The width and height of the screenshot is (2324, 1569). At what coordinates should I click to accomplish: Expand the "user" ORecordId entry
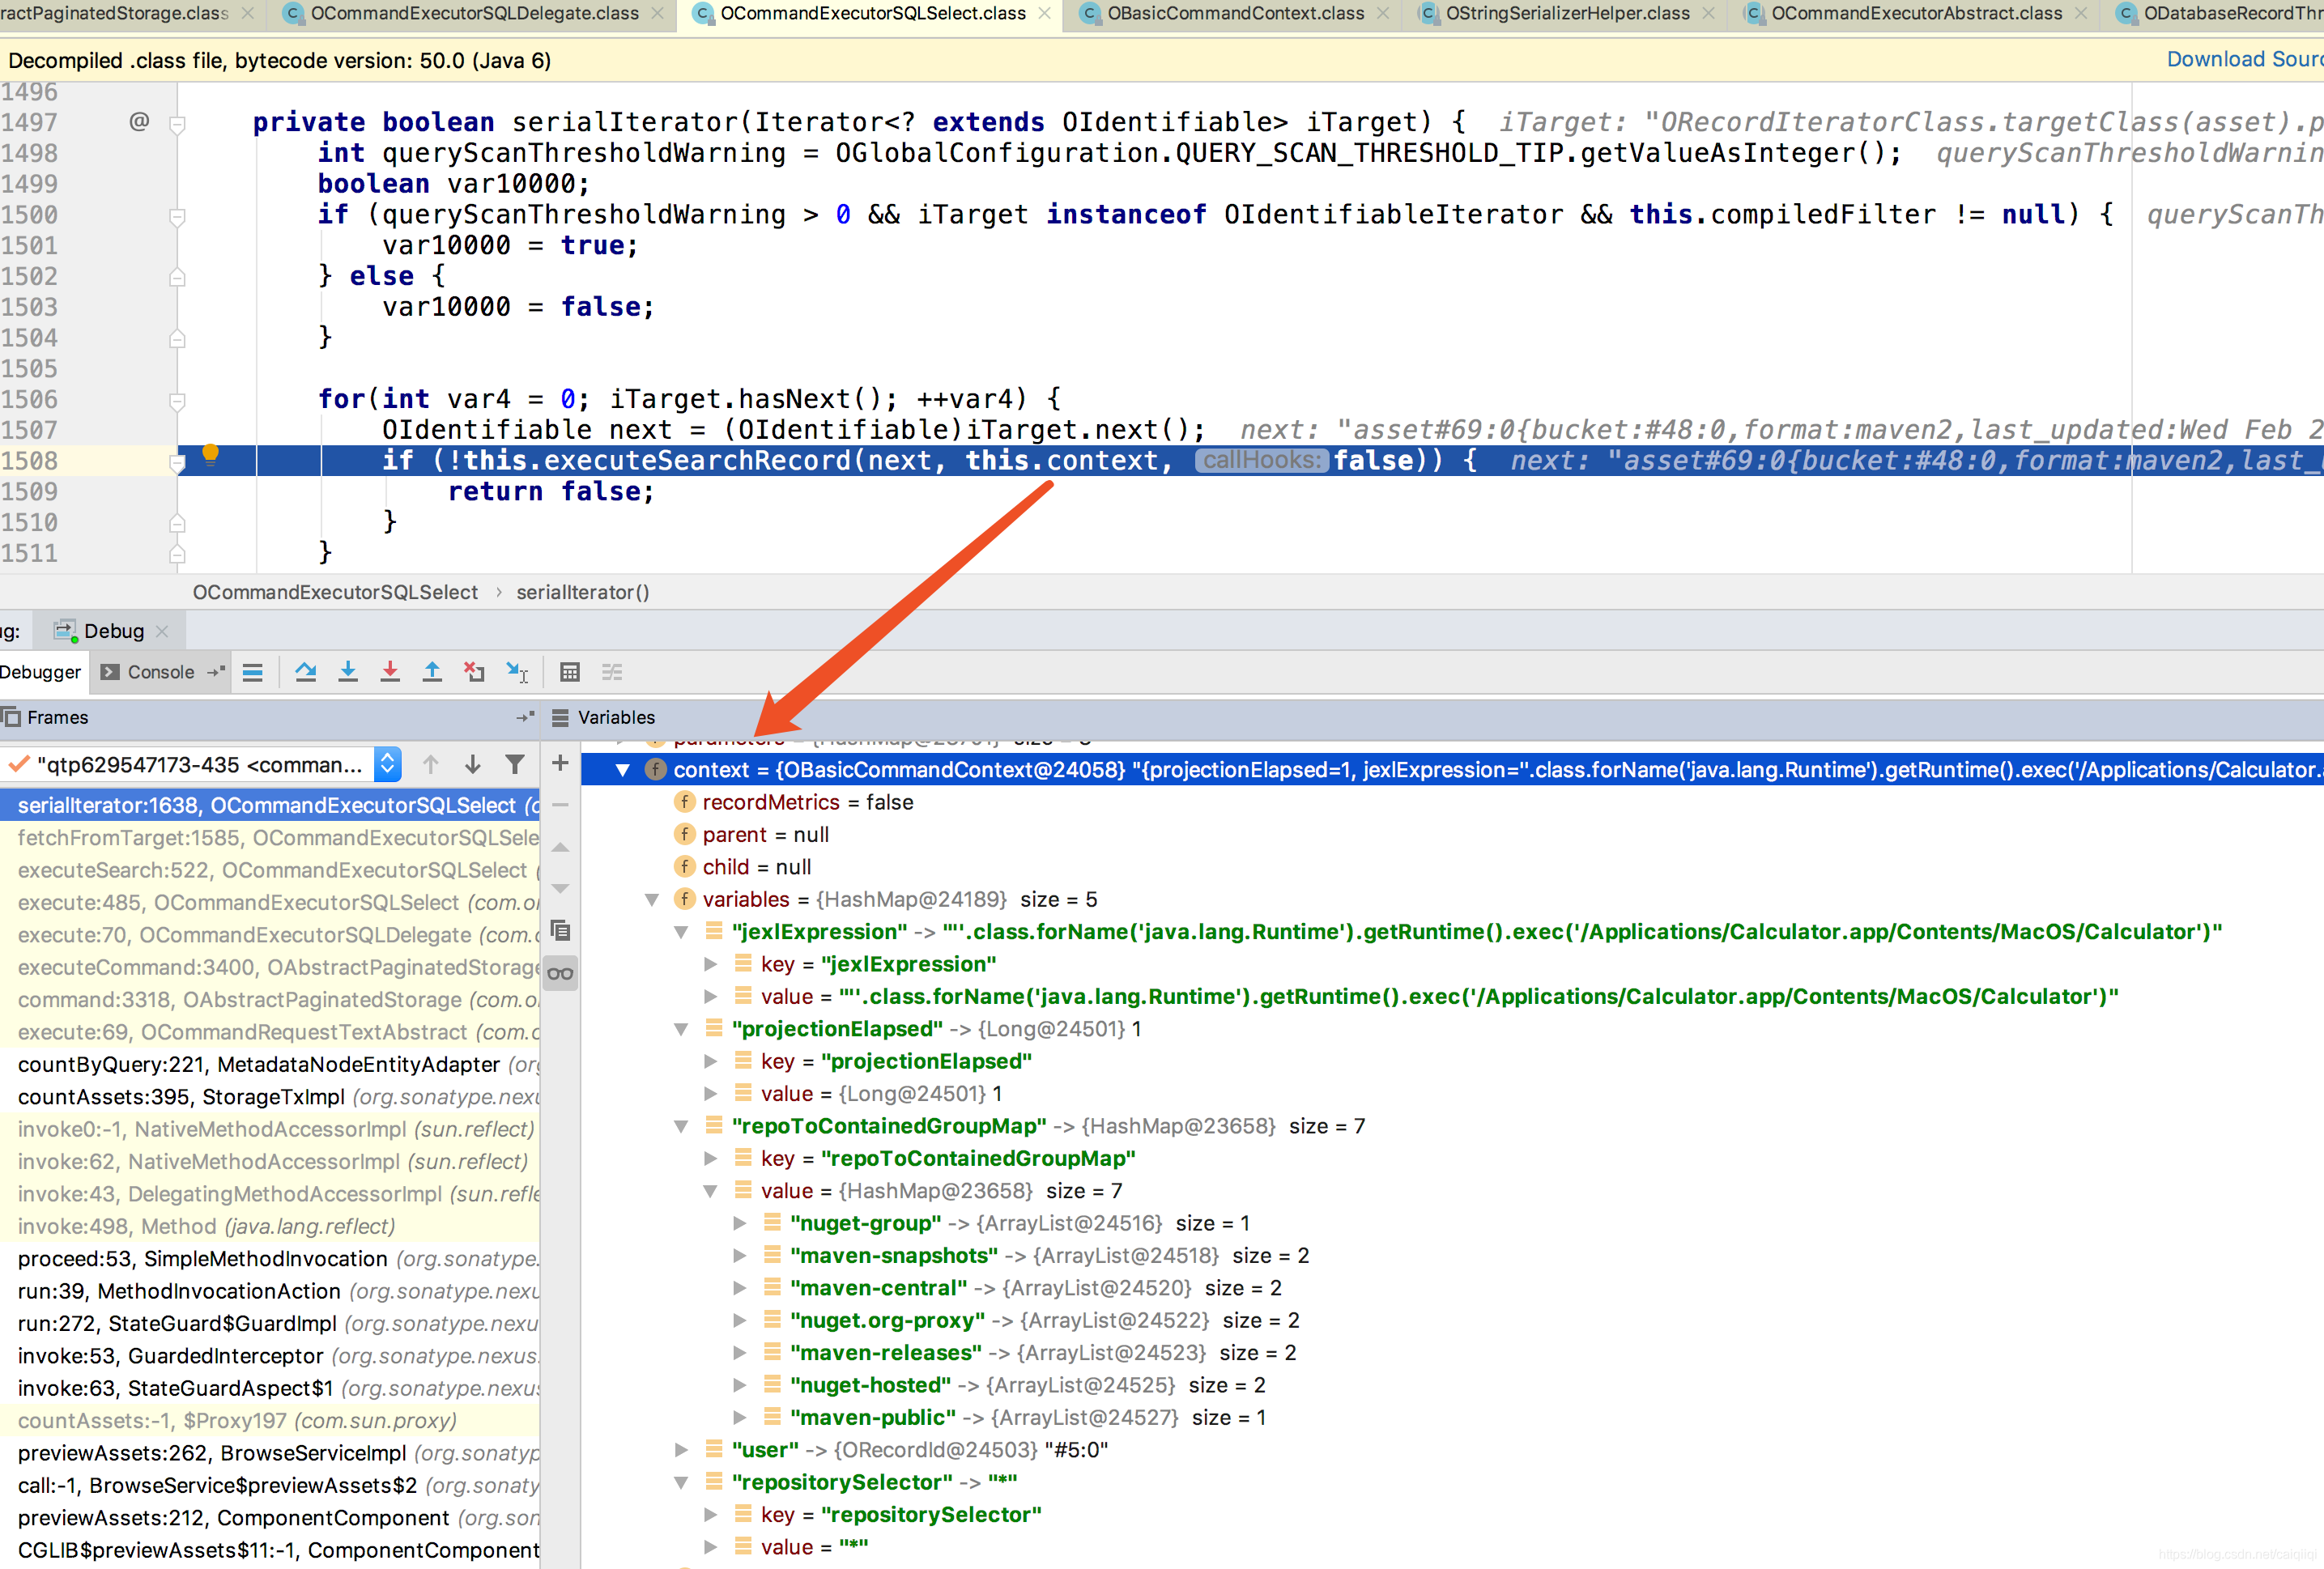681,1450
